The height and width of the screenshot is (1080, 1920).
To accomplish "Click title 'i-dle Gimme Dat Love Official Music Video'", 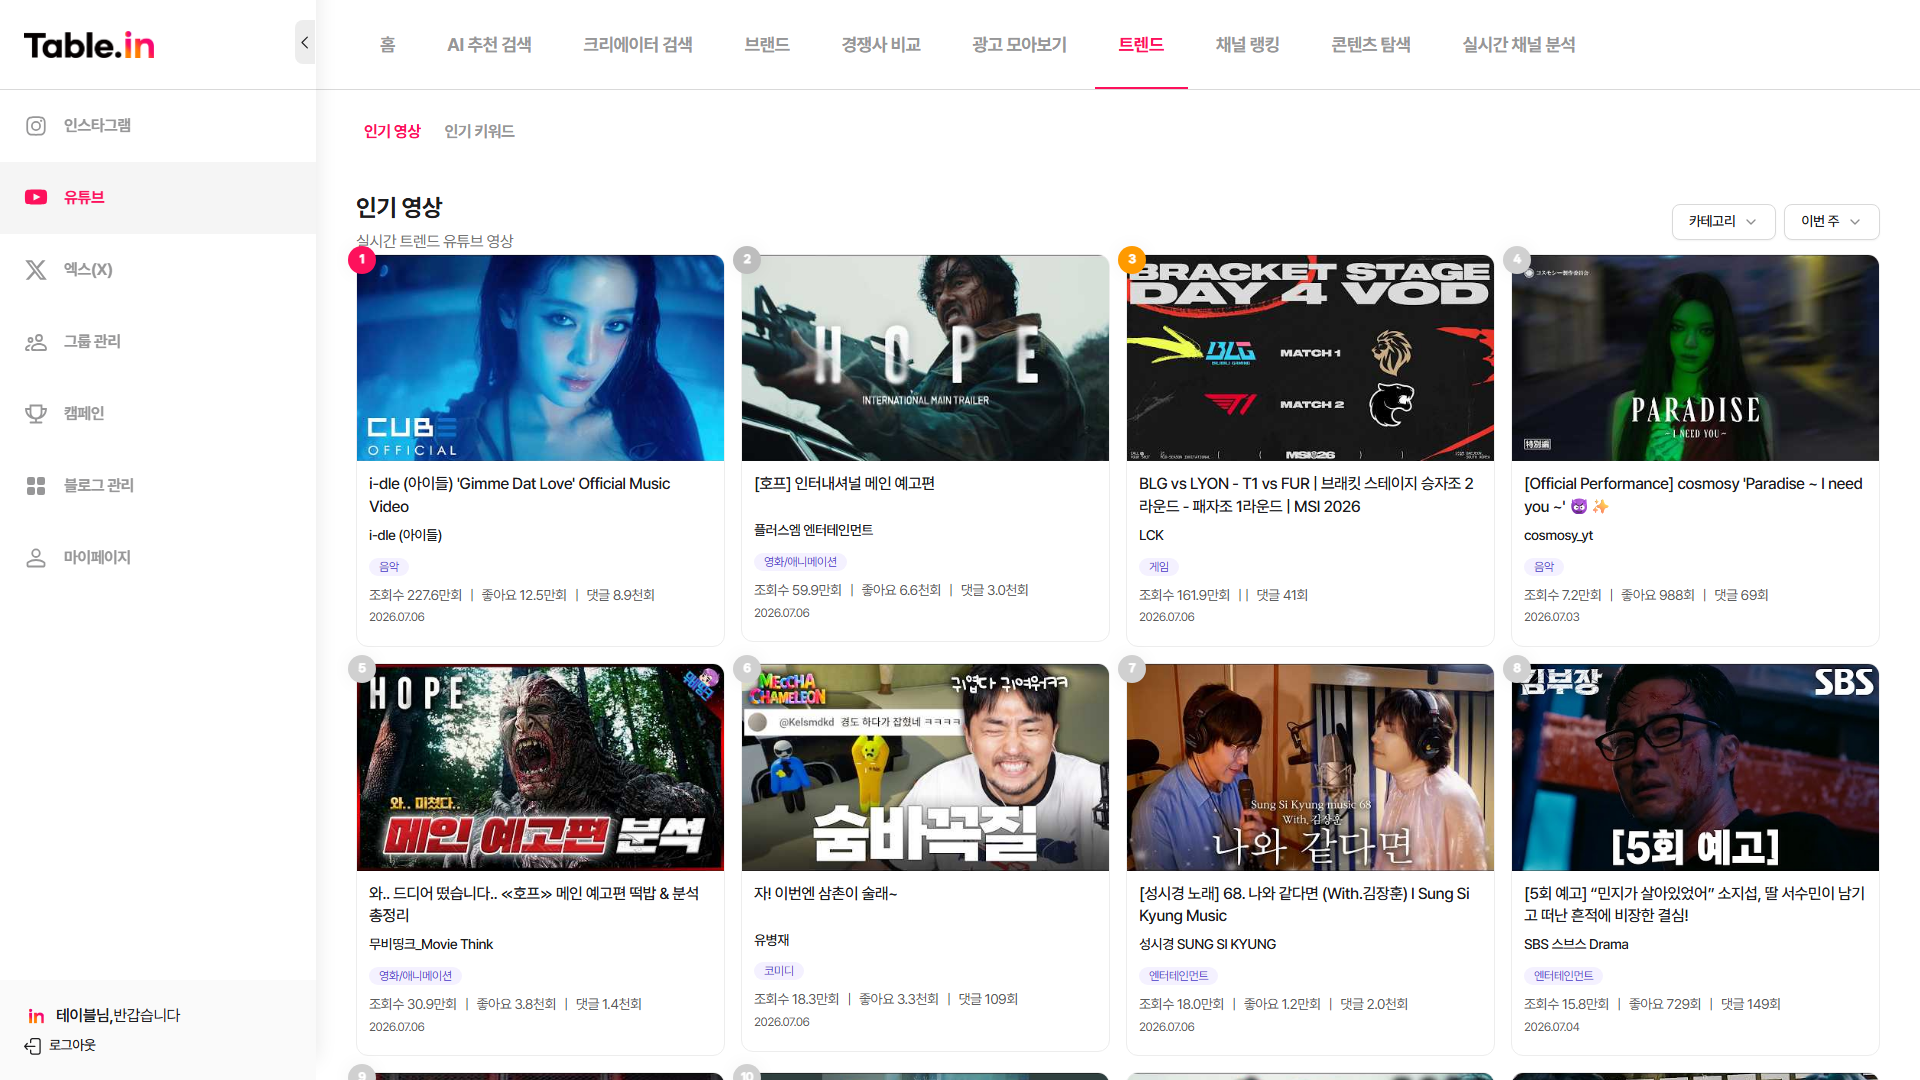I will pos(520,495).
